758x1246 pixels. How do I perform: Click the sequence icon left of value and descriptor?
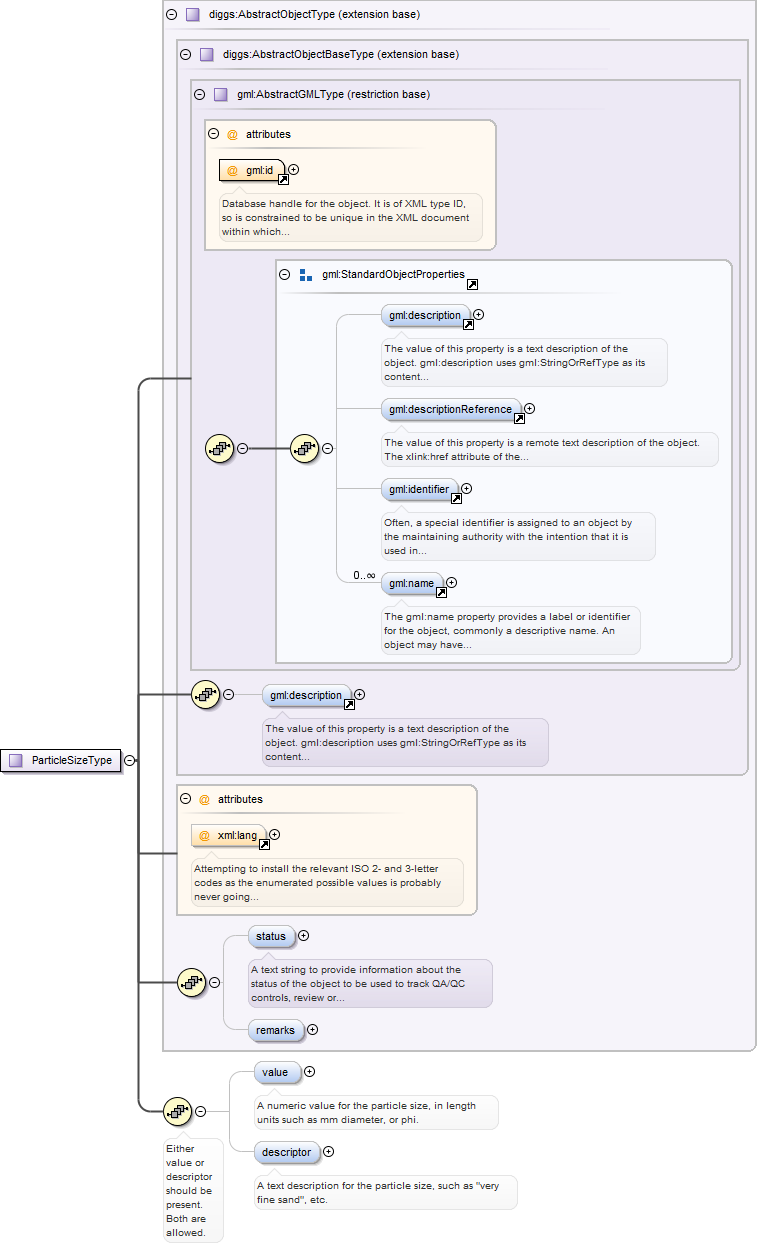[177, 1110]
